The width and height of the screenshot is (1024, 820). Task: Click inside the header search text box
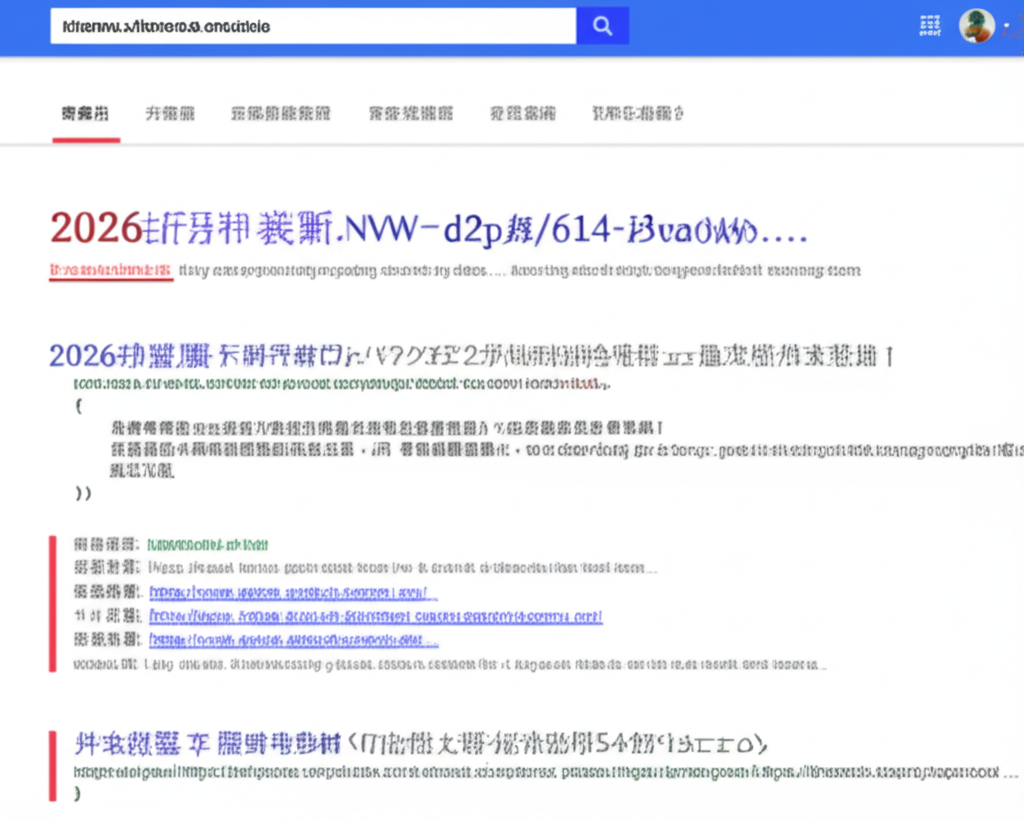[313, 26]
